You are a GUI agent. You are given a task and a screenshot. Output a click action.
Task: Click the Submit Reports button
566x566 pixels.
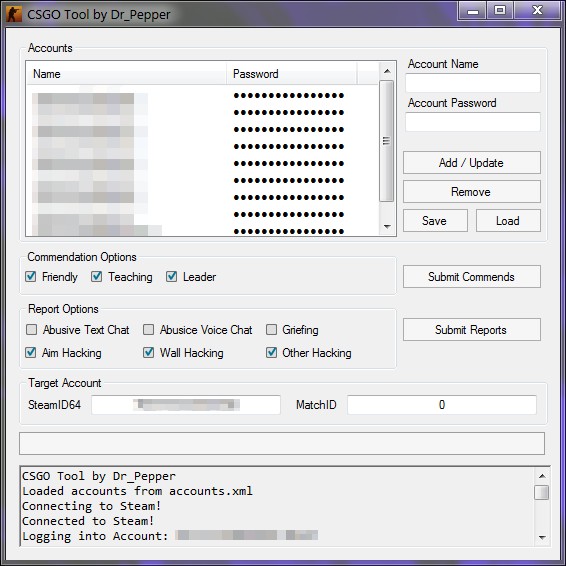pos(472,330)
